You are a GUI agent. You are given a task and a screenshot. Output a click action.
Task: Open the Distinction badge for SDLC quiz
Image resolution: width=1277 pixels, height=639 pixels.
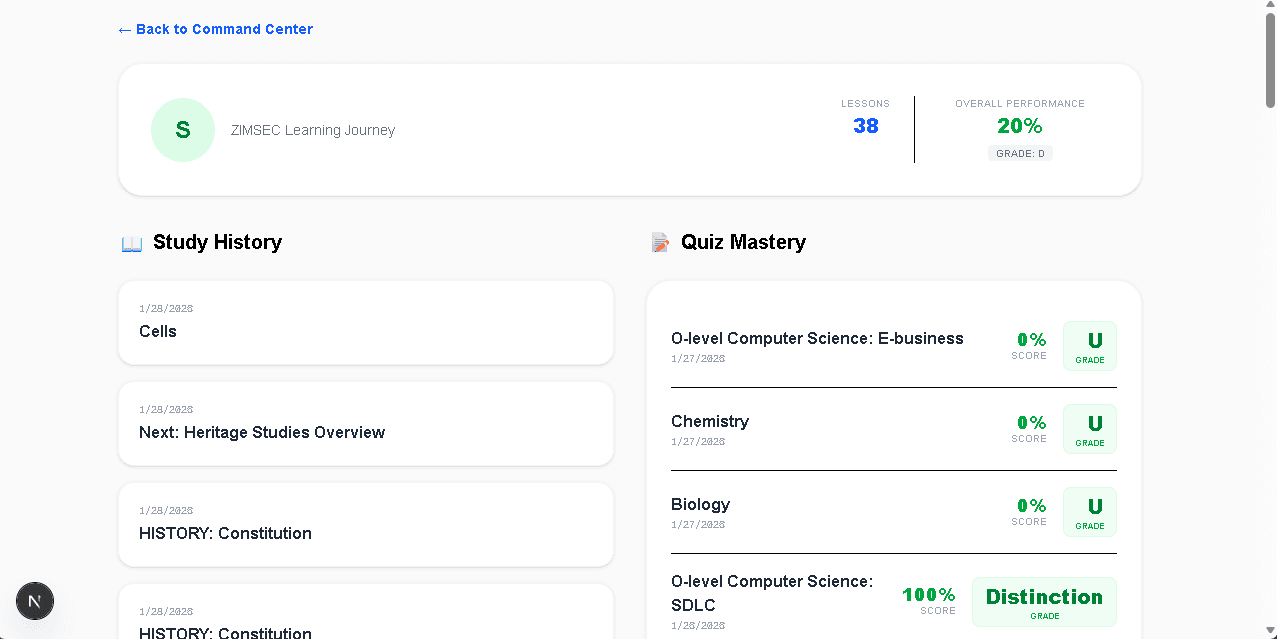pos(1043,601)
